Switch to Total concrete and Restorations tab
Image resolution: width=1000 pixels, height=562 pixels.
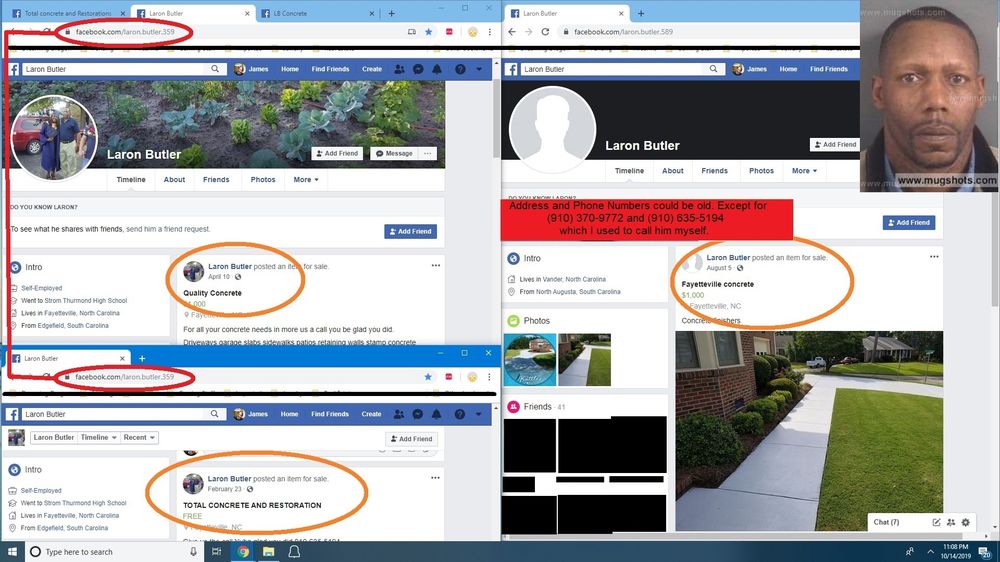(x=66, y=13)
